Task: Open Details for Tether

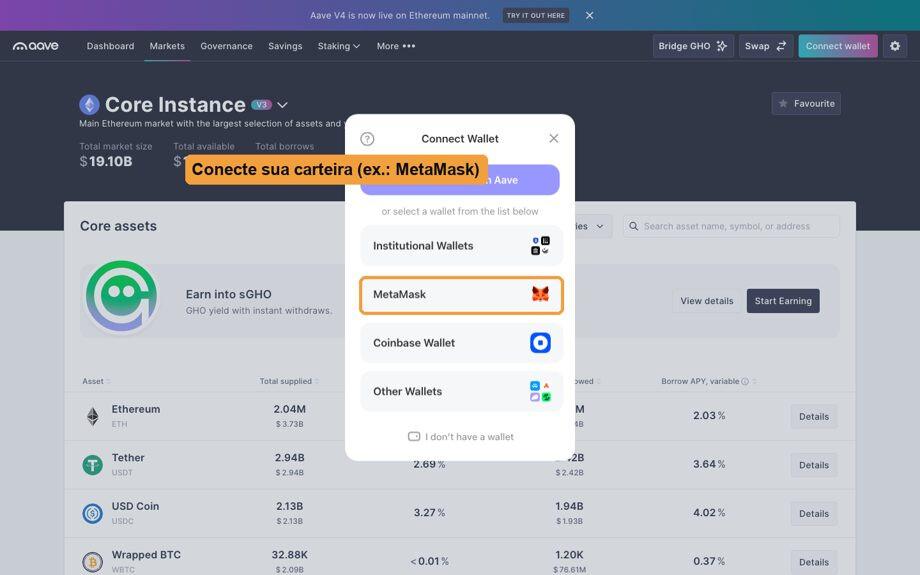Action: tap(814, 465)
